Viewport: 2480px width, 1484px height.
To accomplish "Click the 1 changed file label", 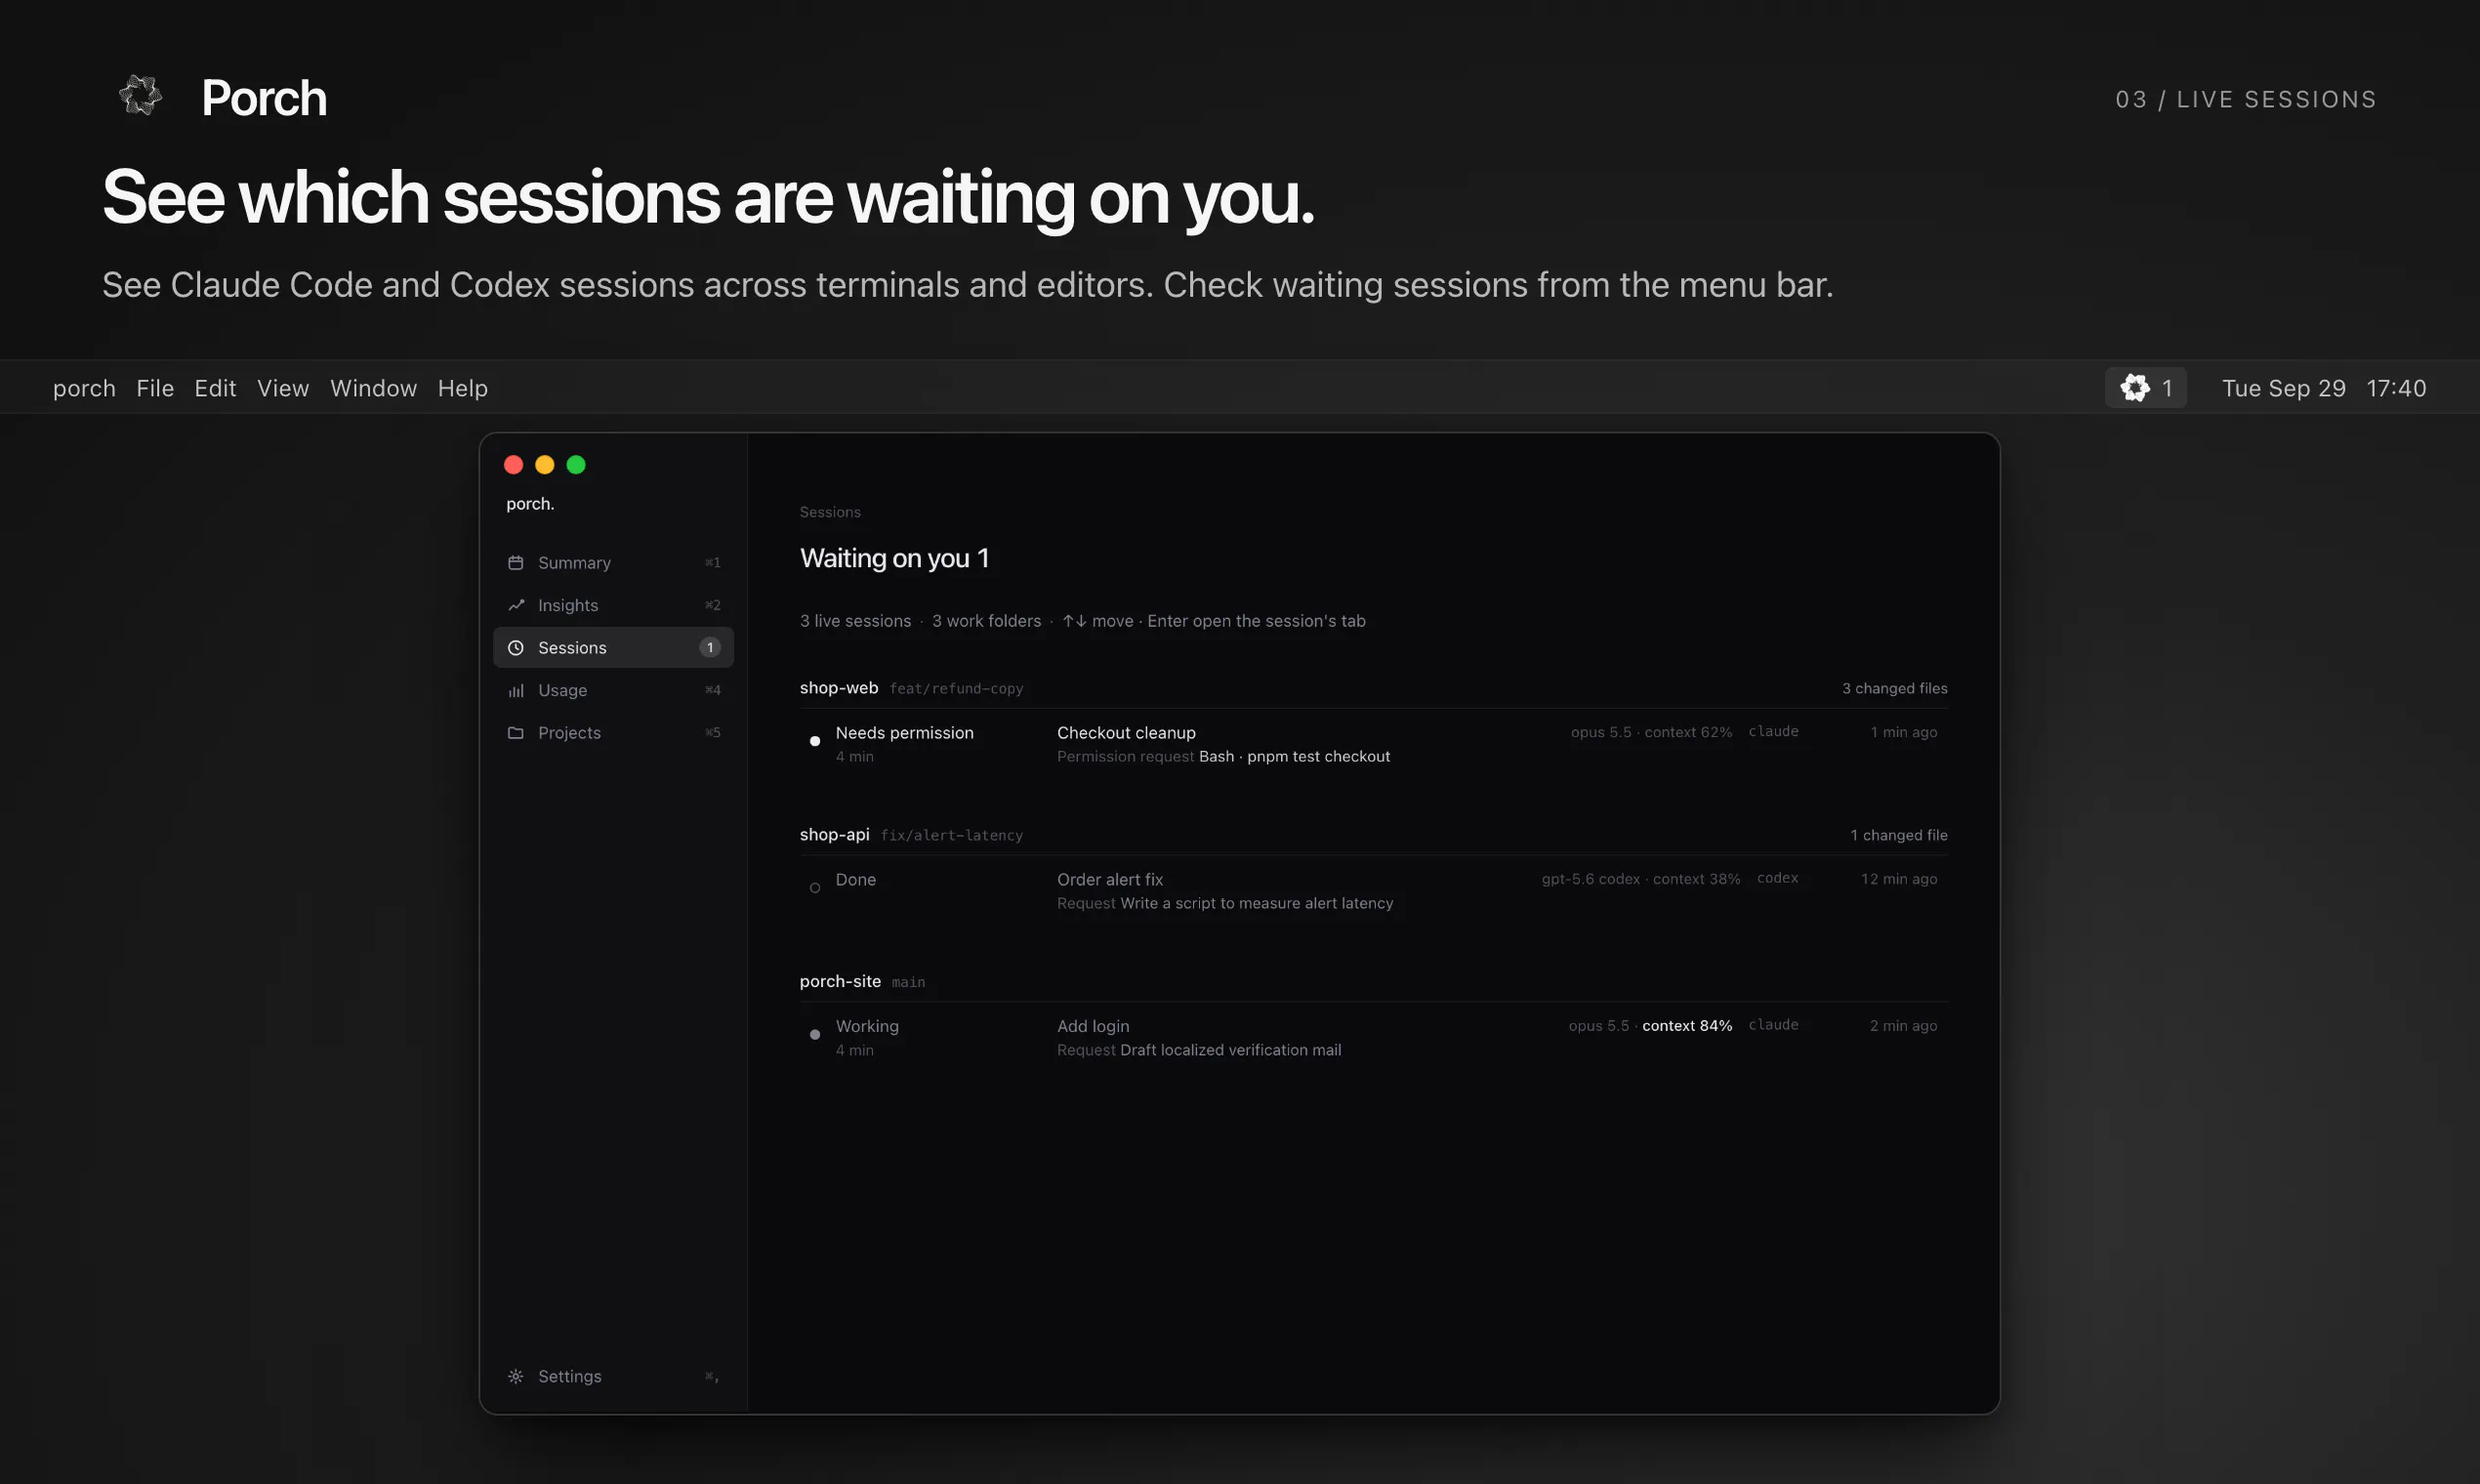I will coord(1898,836).
